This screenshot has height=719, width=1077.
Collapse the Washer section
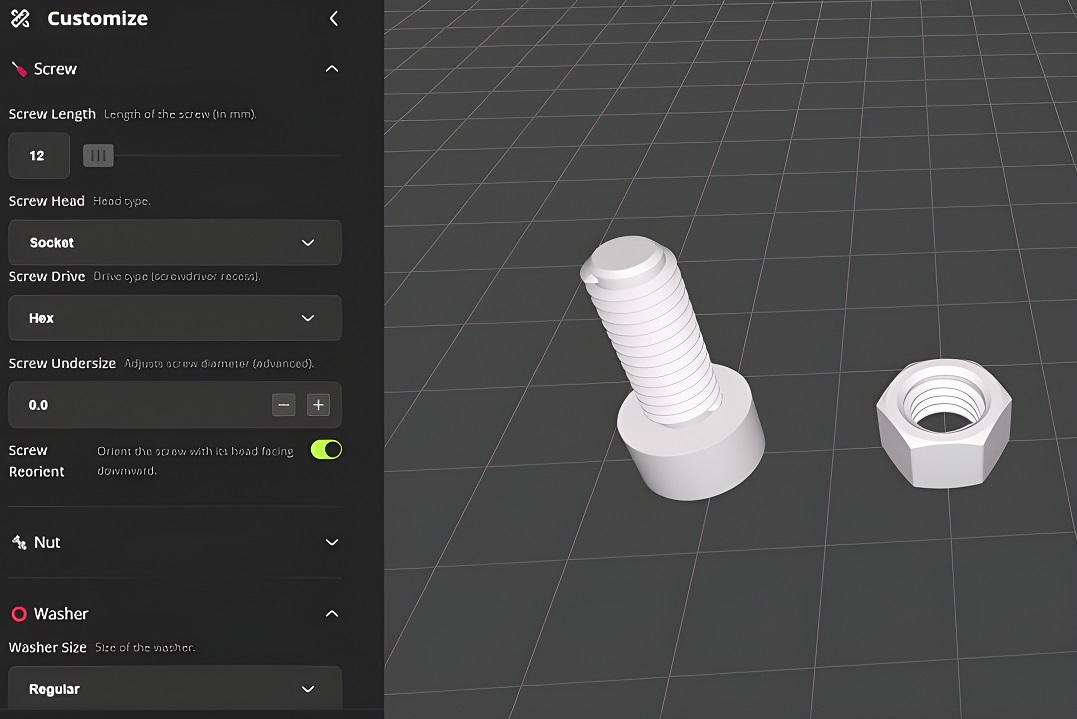332,614
